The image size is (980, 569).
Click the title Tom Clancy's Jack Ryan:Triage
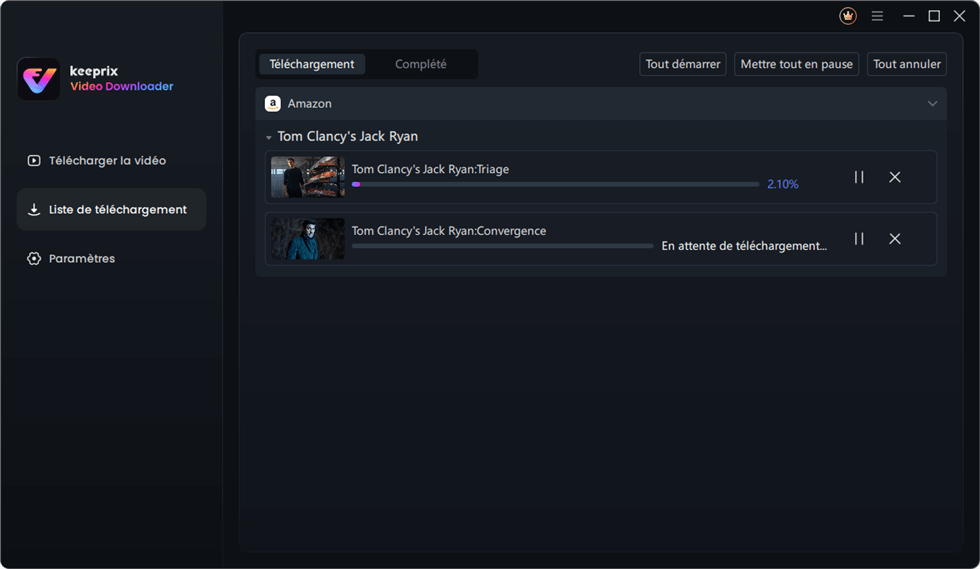coord(430,169)
